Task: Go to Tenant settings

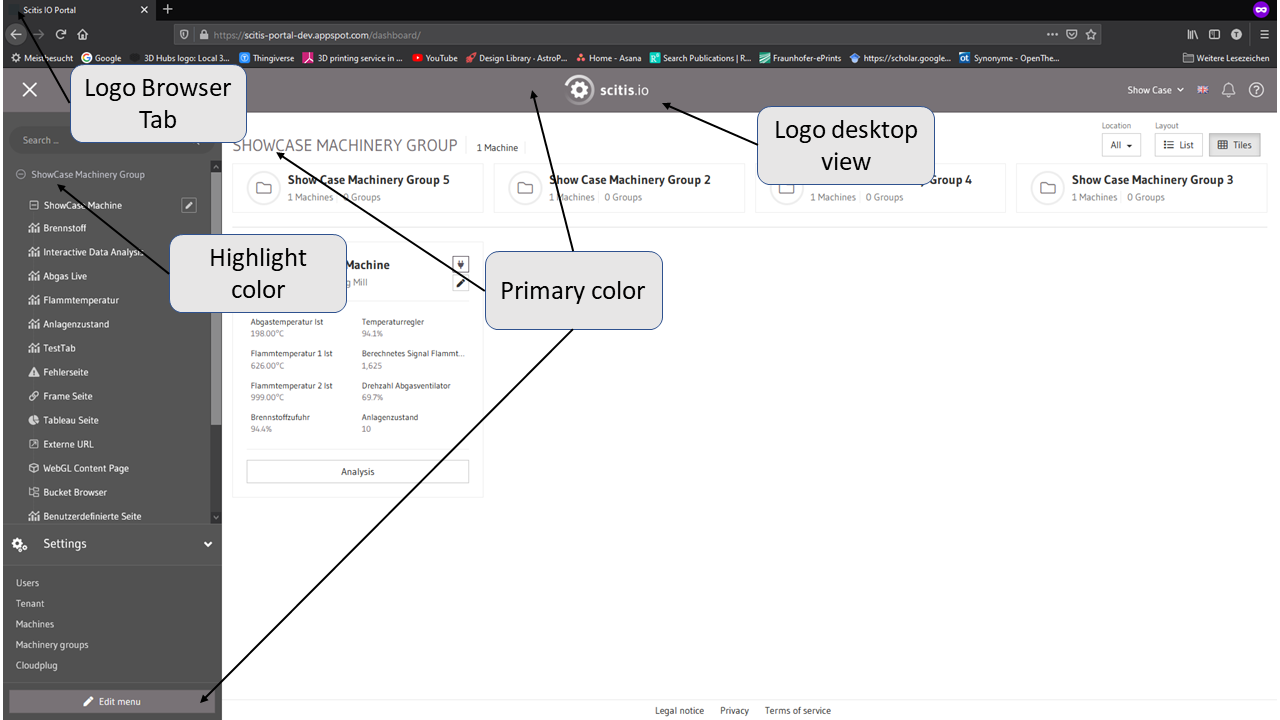Action: click(x=30, y=603)
